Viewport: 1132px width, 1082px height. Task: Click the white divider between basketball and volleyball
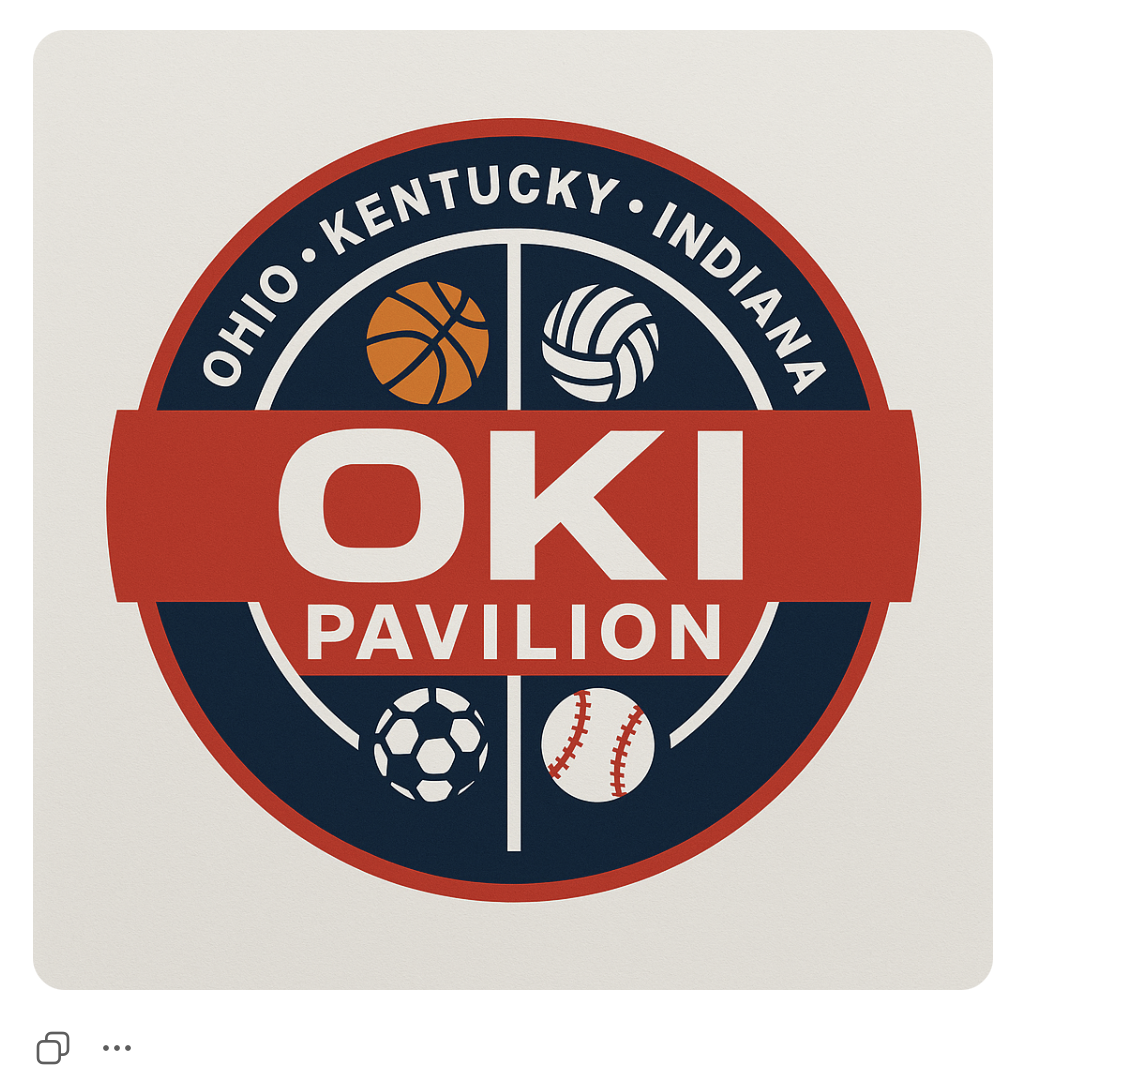pyautogui.click(x=514, y=326)
